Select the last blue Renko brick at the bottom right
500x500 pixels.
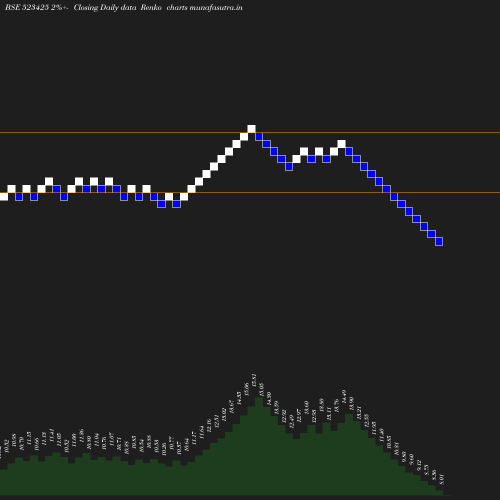pos(439,241)
